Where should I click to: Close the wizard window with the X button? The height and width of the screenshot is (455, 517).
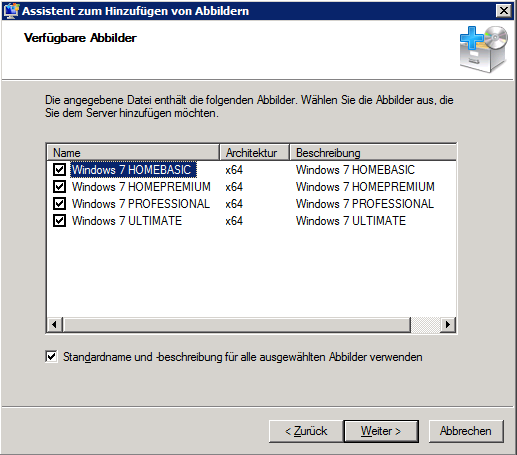tap(504, 11)
